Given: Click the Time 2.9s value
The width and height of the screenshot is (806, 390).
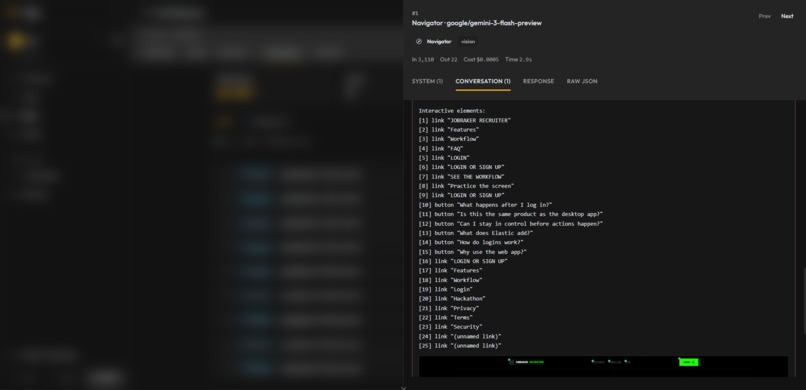Looking at the screenshot, I should coord(518,60).
